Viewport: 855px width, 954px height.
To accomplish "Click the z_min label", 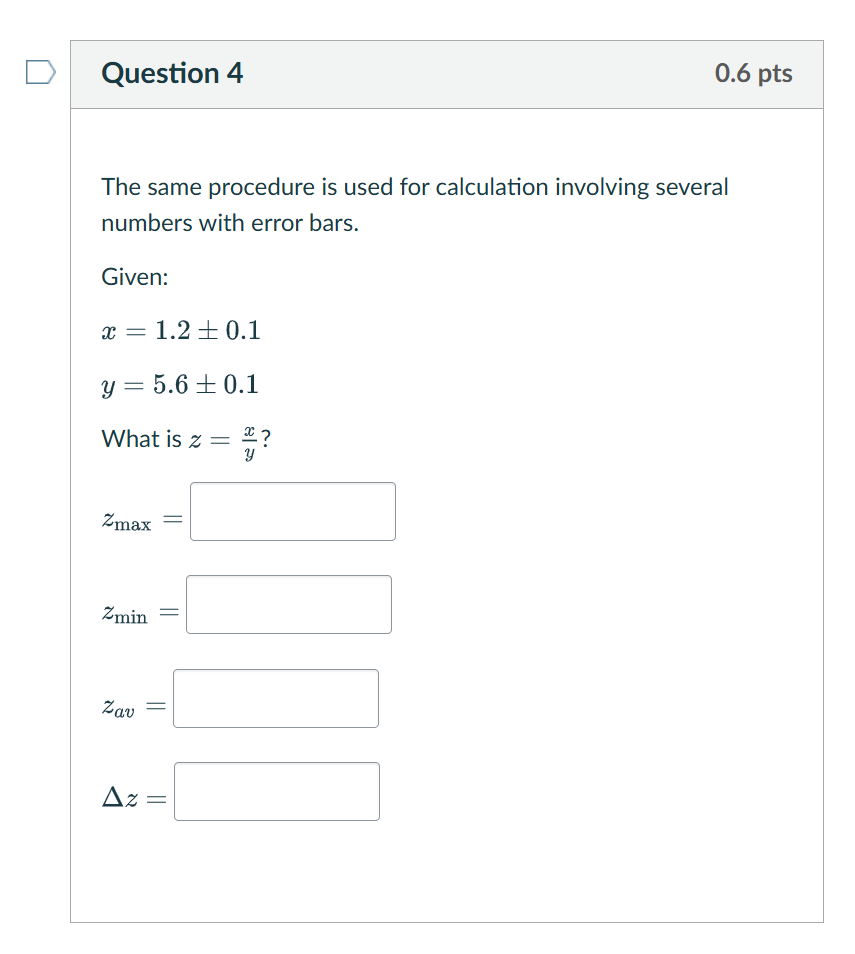I will pos(126,611).
